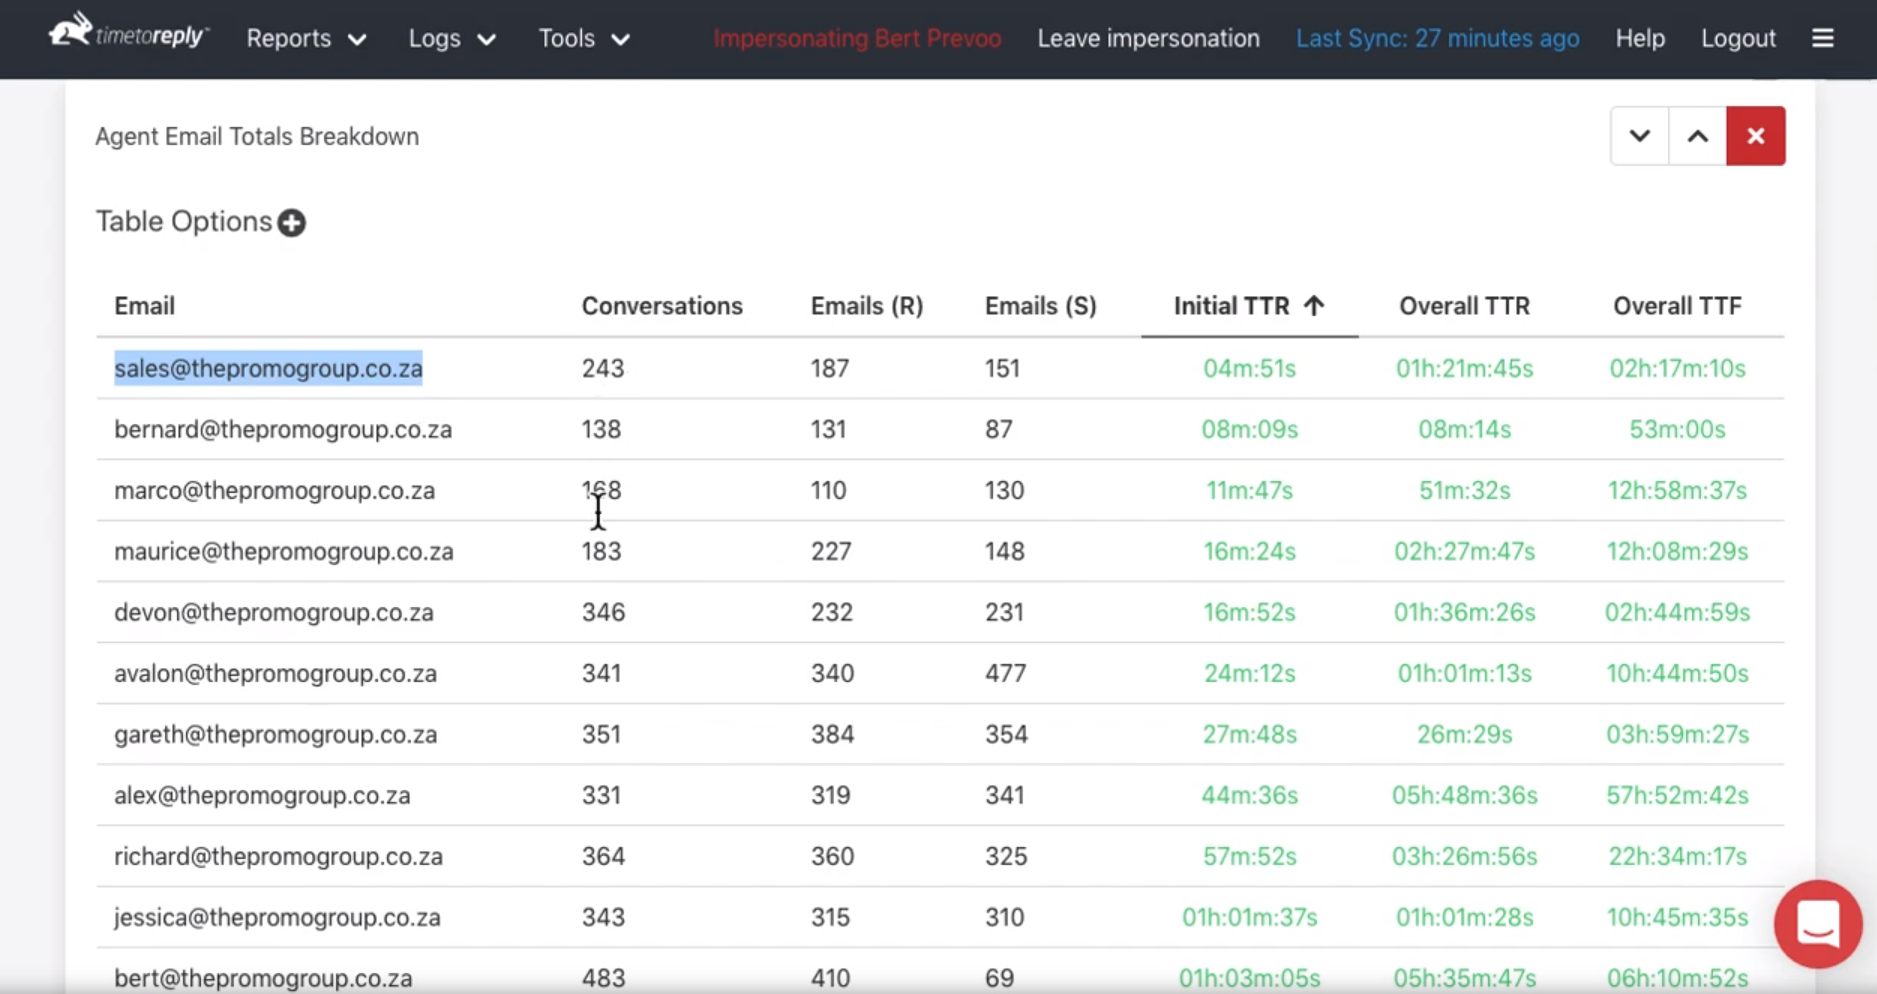Viewport: 1877px width, 994px height.
Task: Click the timetoreply logo
Action: click(129, 32)
